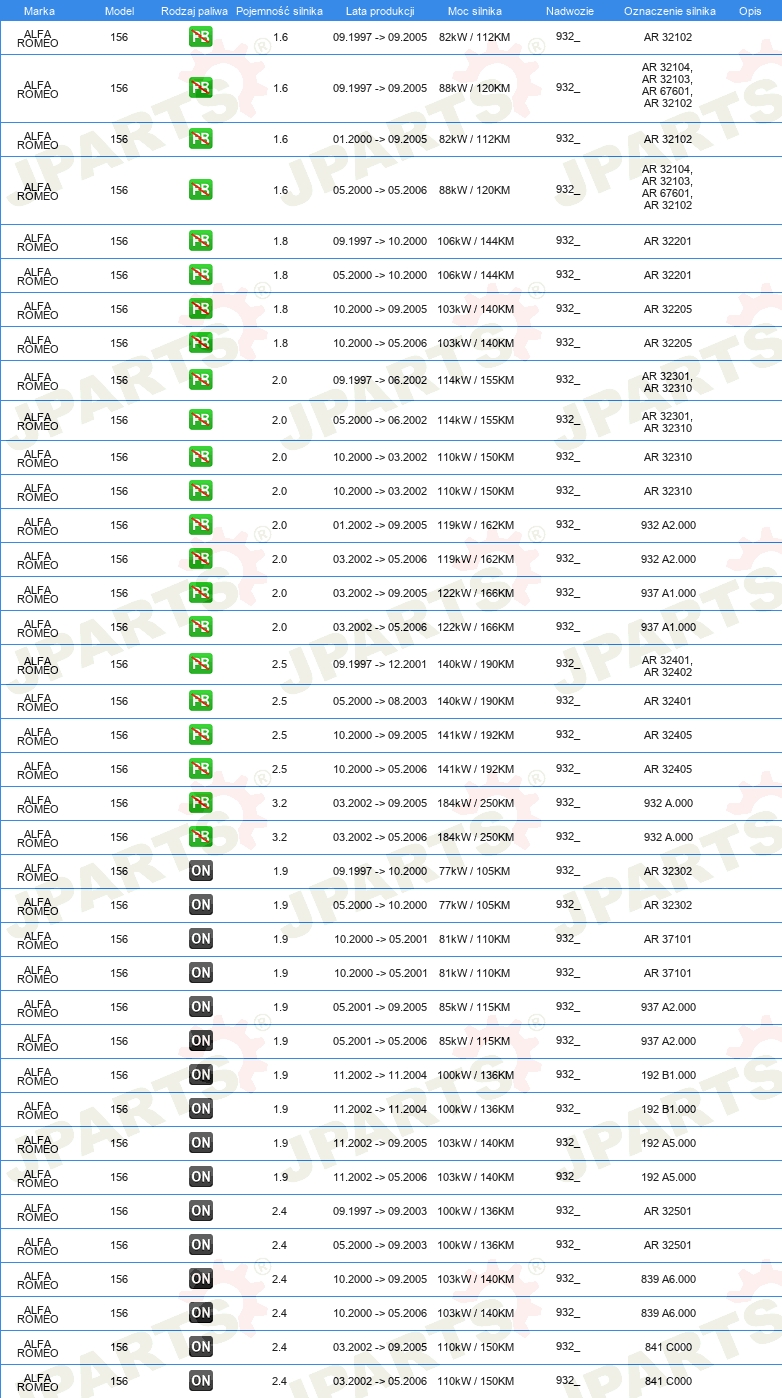The width and height of the screenshot is (782, 1398).
Task: Click petrol icon for 1.8 103kW row ending 05.2006
Action: point(200,343)
